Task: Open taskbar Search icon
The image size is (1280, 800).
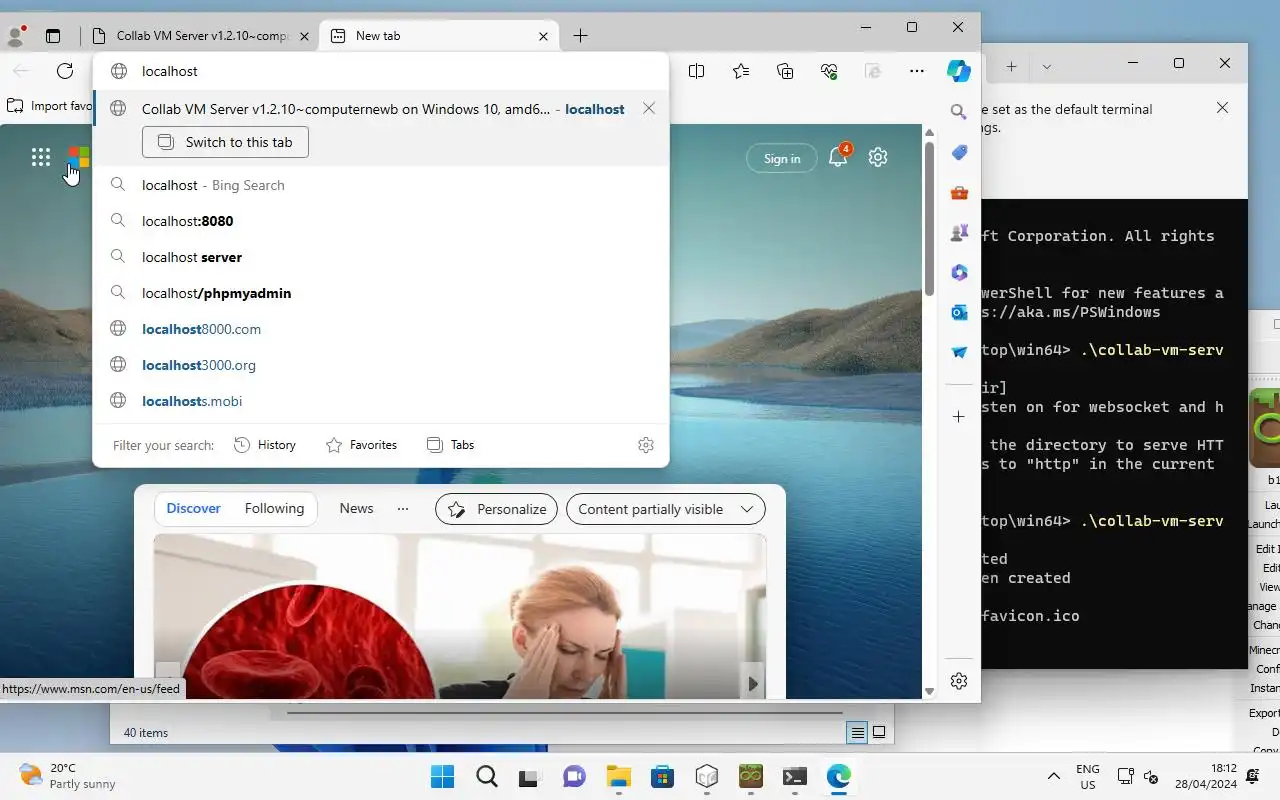Action: 486,776
